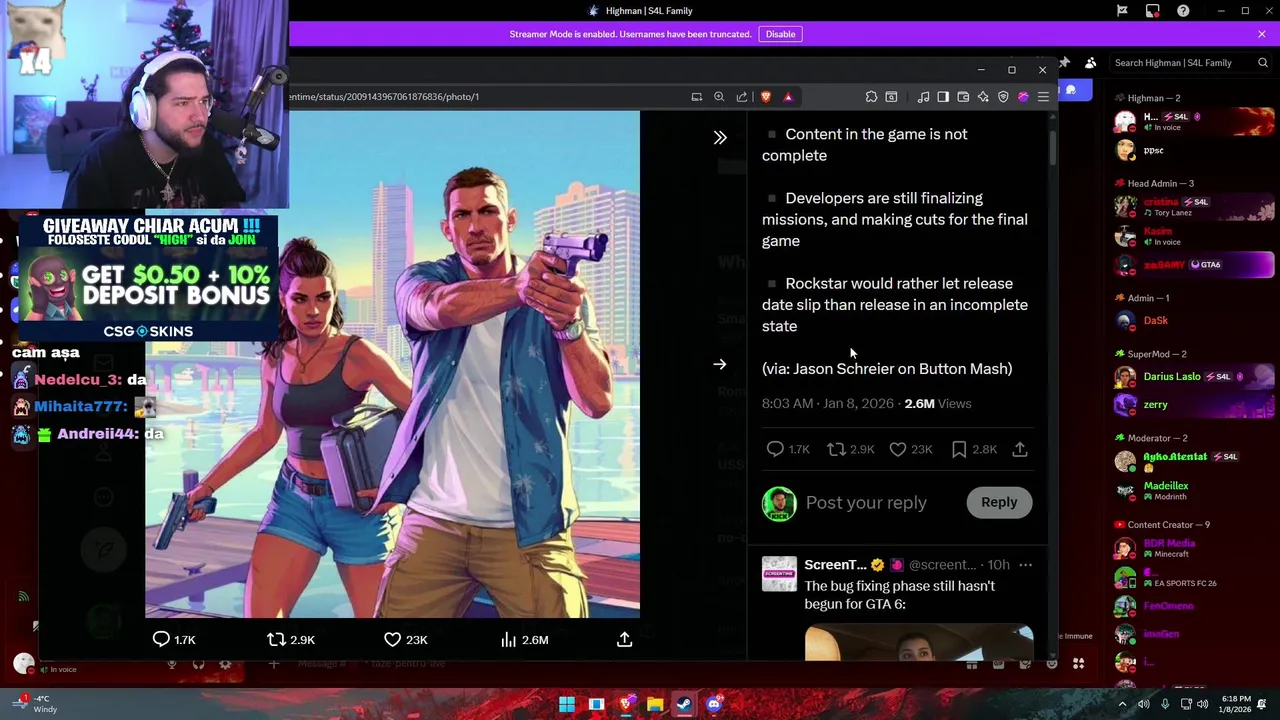The height and width of the screenshot is (720, 1280).
Task: Dismiss the Streamer Mode banner
Action: coord(1262,34)
